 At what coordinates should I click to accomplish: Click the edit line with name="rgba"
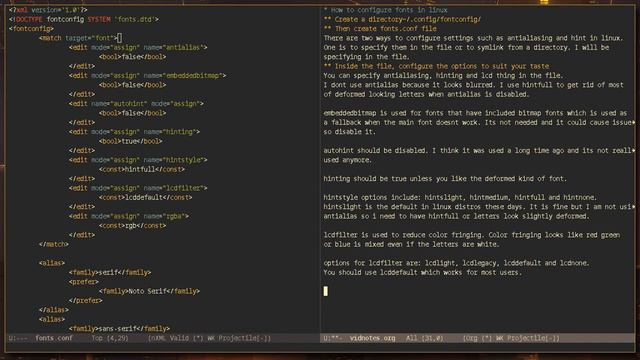129,216
